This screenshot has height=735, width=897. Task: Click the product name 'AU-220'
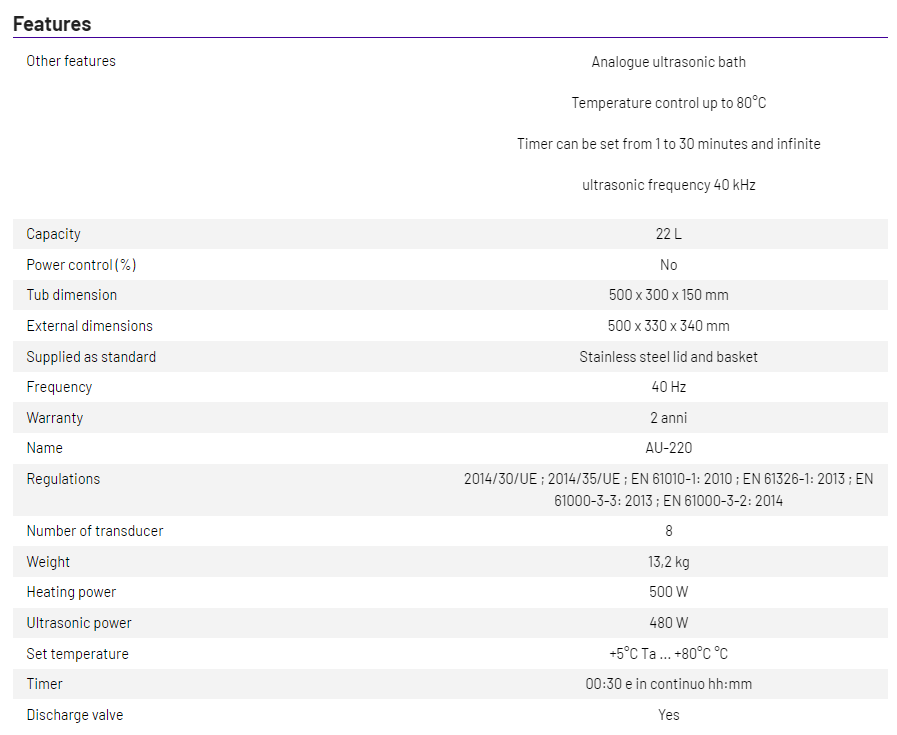668,448
